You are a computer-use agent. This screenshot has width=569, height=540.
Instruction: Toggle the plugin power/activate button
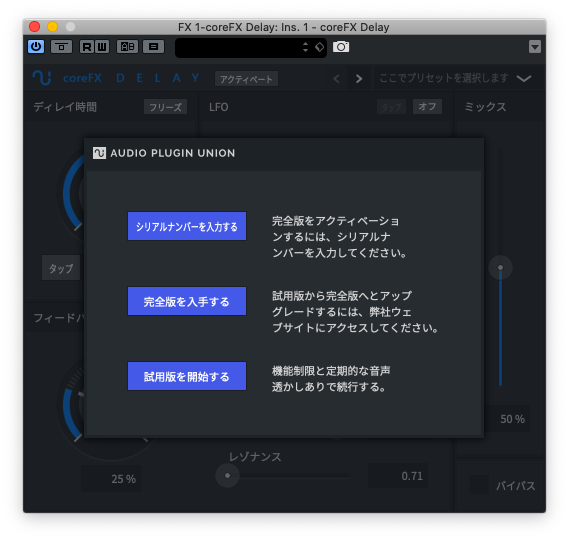pos(36,46)
